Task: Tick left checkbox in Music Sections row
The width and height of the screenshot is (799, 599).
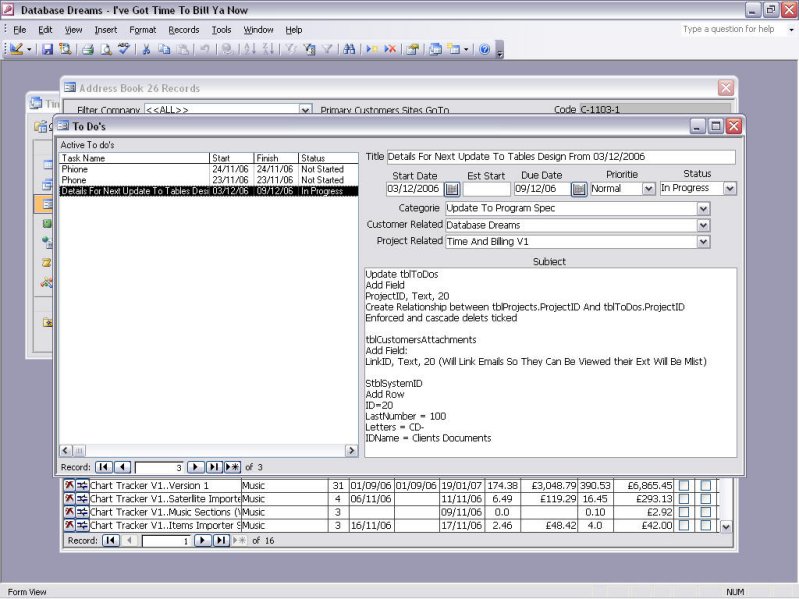Action: (x=684, y=512)
